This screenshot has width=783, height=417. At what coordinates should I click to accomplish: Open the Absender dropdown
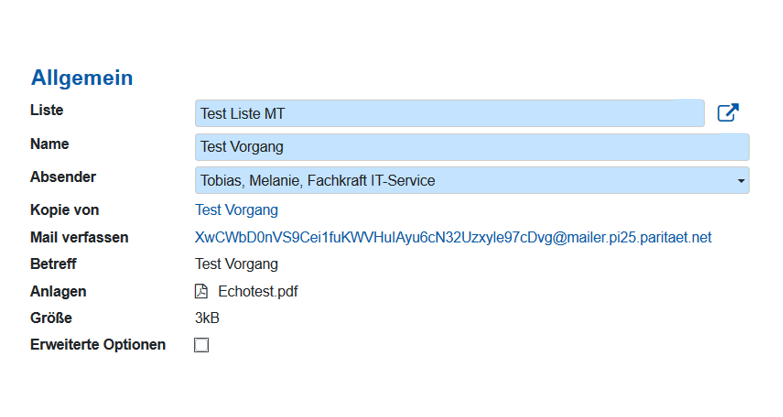tap(471, 181)
